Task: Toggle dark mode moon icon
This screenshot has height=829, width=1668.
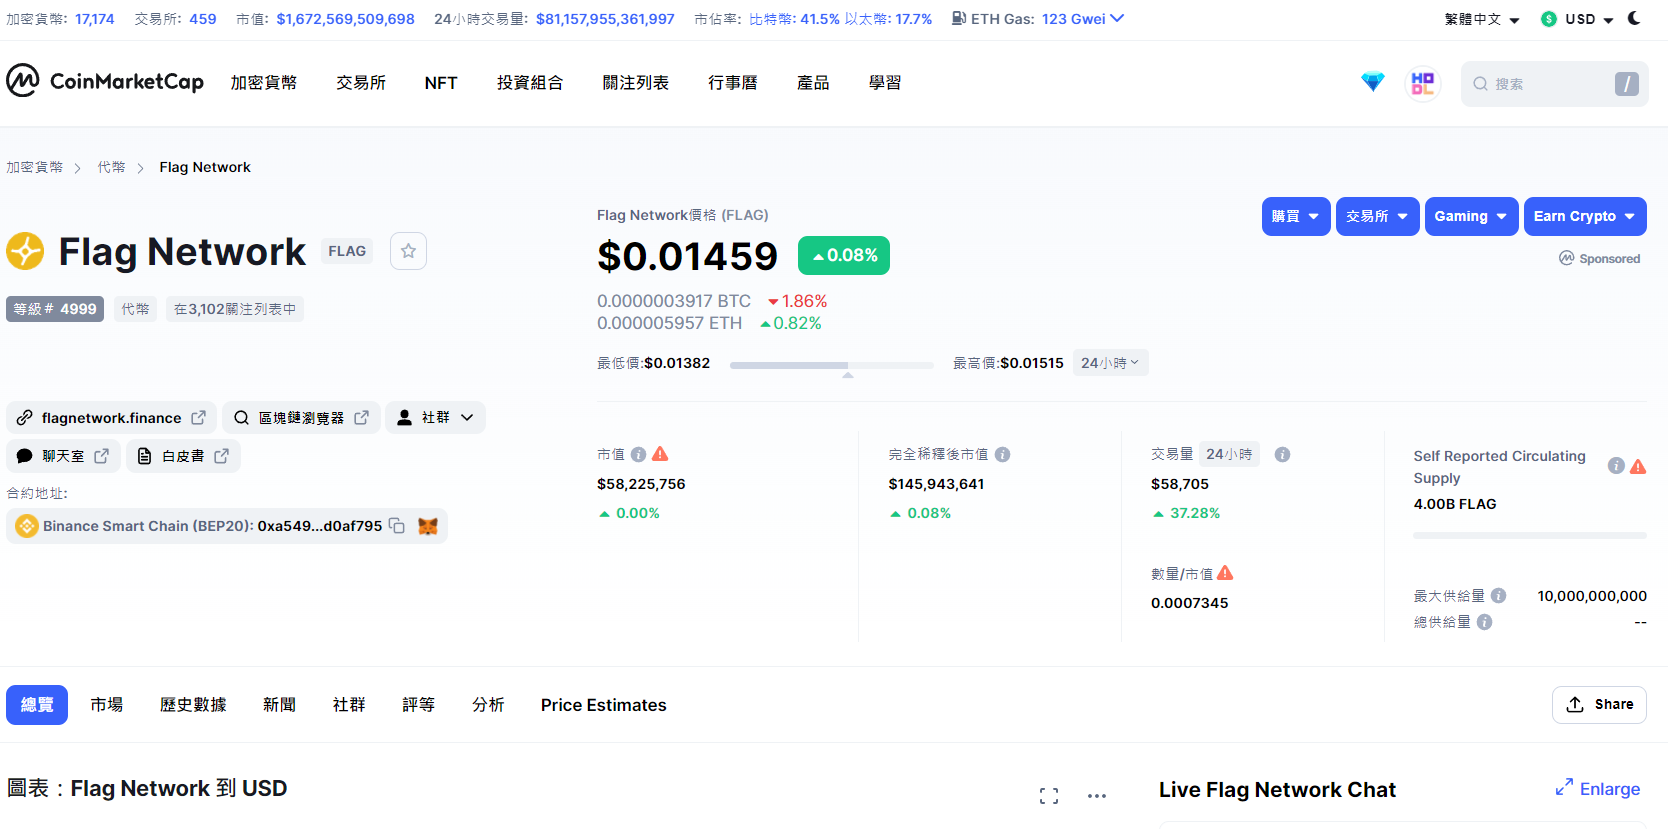Action: [1635, 18]
